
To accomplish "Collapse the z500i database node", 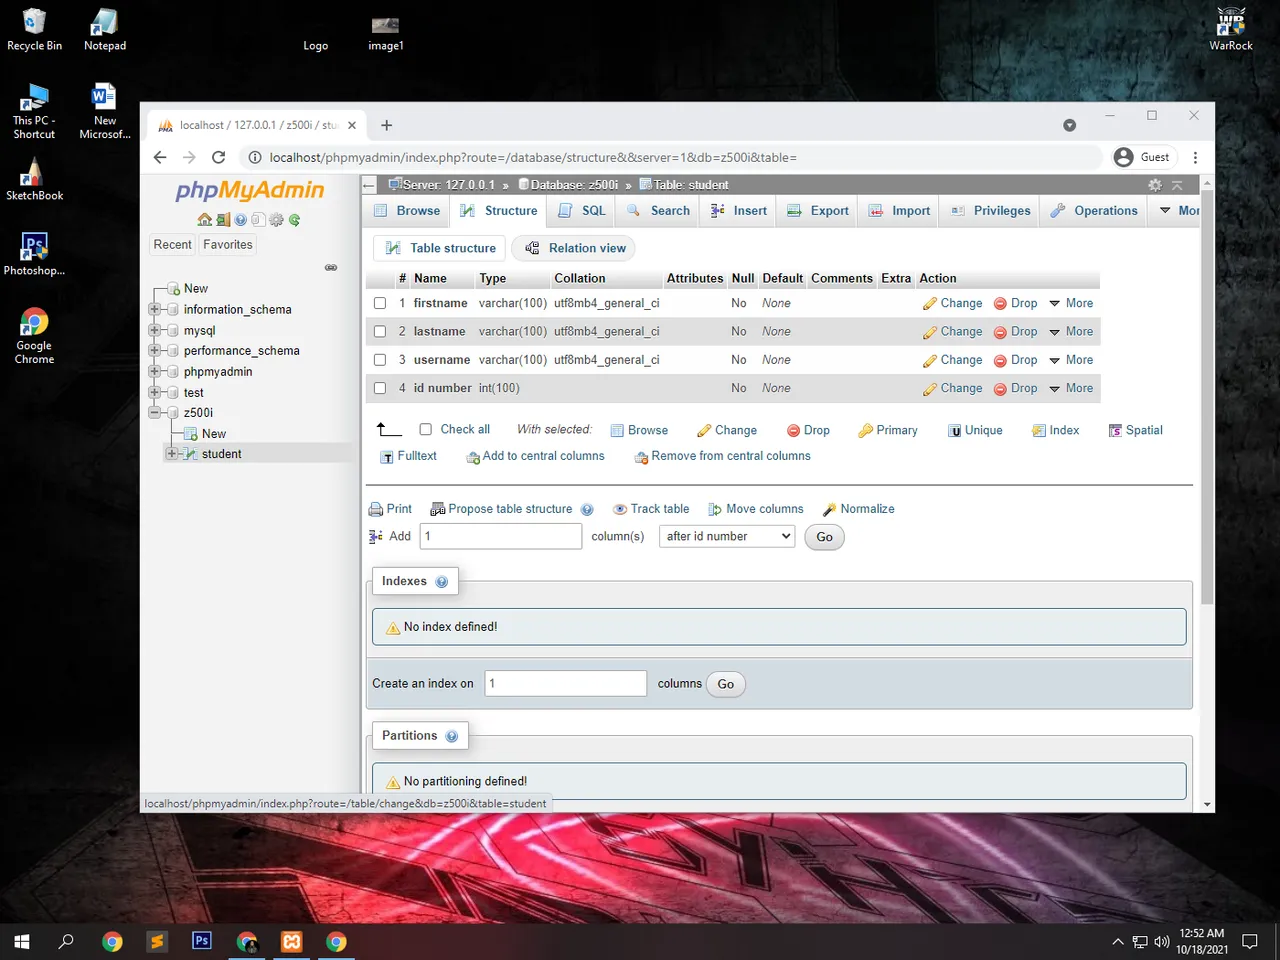I will pos(155,412).
